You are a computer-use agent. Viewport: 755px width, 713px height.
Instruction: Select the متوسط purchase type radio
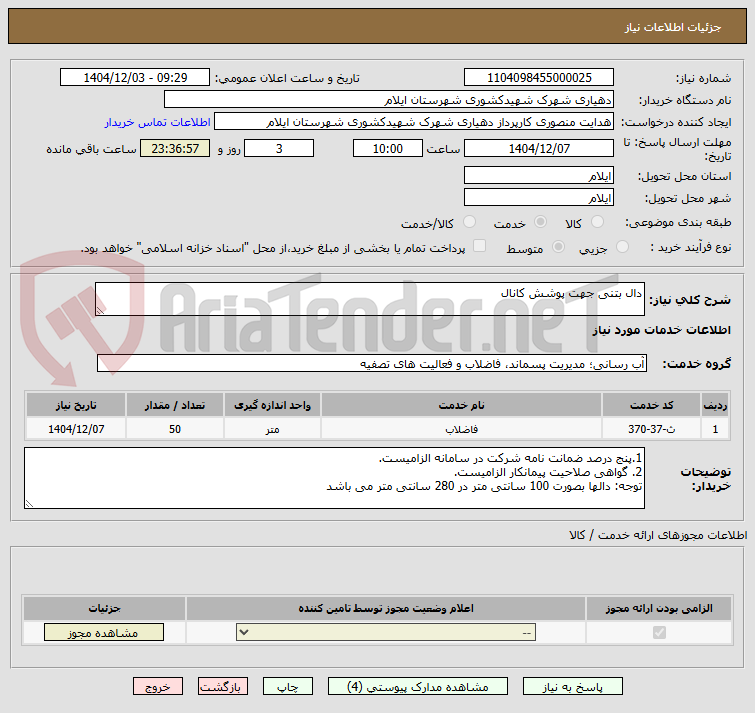click(558, 247)
